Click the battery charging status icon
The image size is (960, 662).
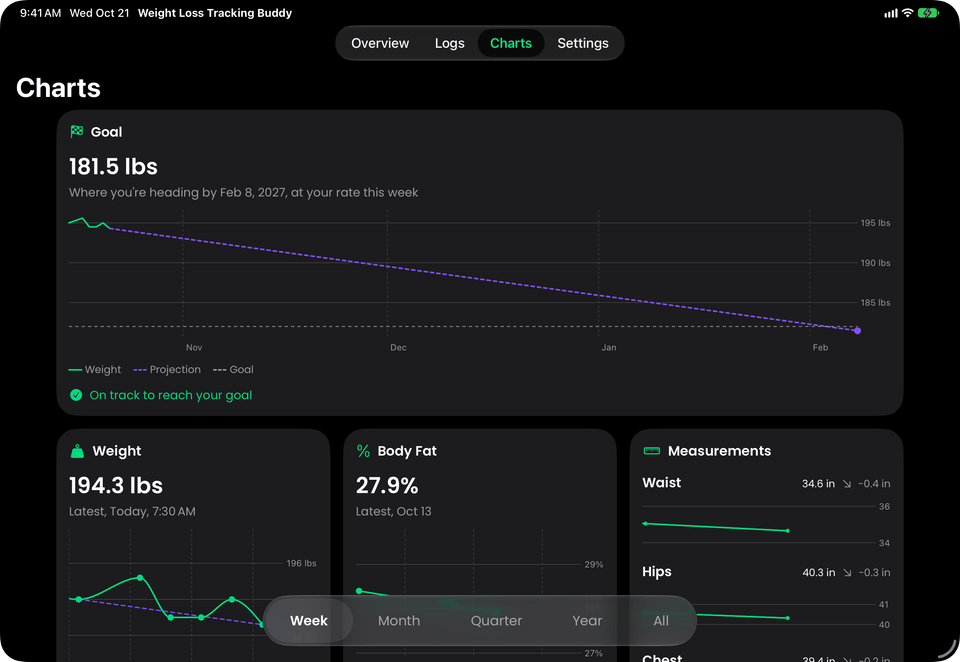tap(928, 13)
